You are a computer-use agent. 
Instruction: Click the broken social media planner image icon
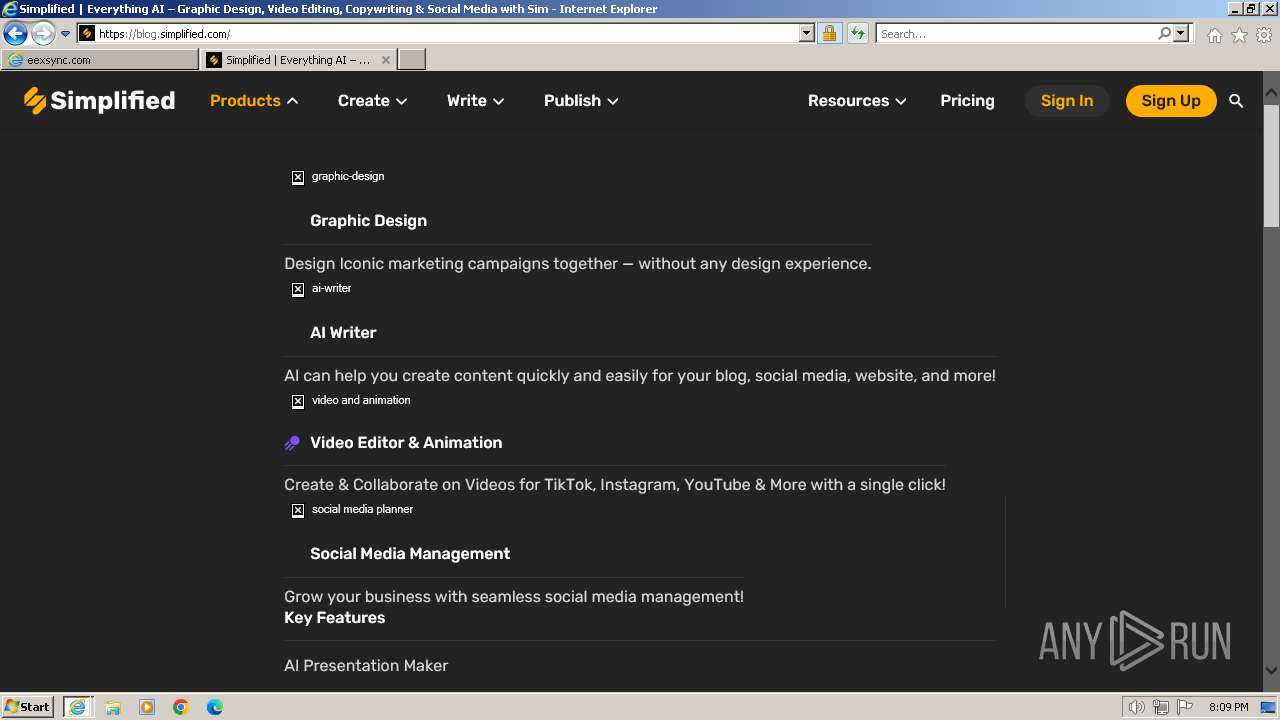298,510
